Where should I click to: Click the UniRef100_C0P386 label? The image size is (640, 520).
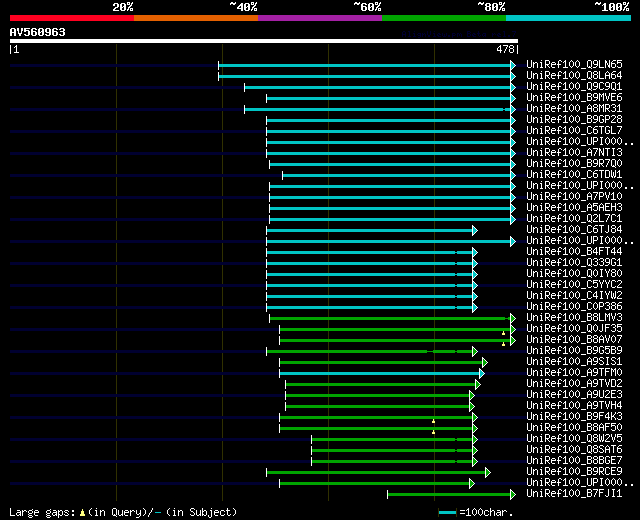[574, 307]
